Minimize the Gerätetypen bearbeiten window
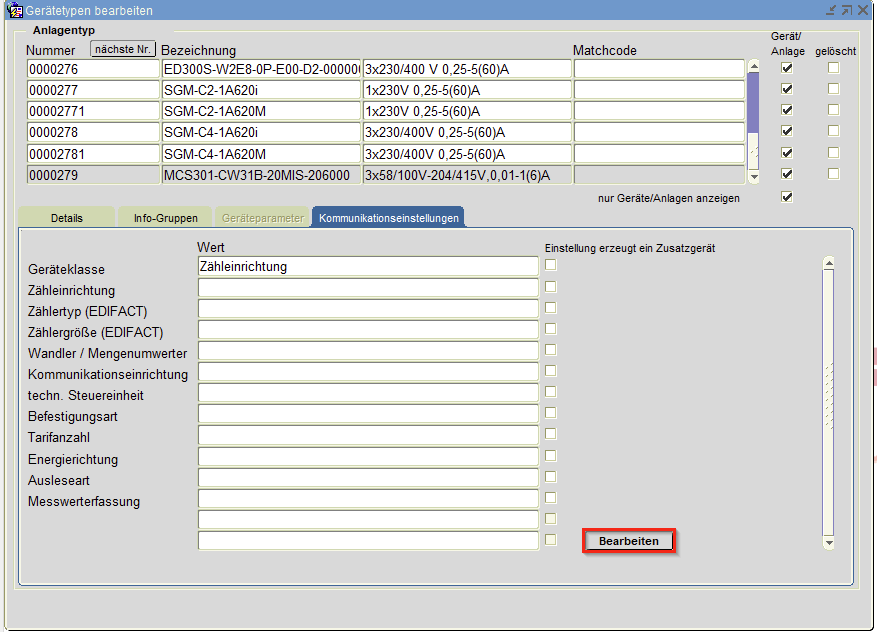877x632 pixels. point(829,10)
